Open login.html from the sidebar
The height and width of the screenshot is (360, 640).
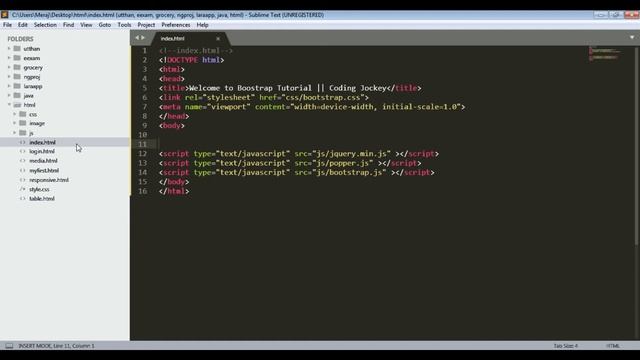[42, 151]
